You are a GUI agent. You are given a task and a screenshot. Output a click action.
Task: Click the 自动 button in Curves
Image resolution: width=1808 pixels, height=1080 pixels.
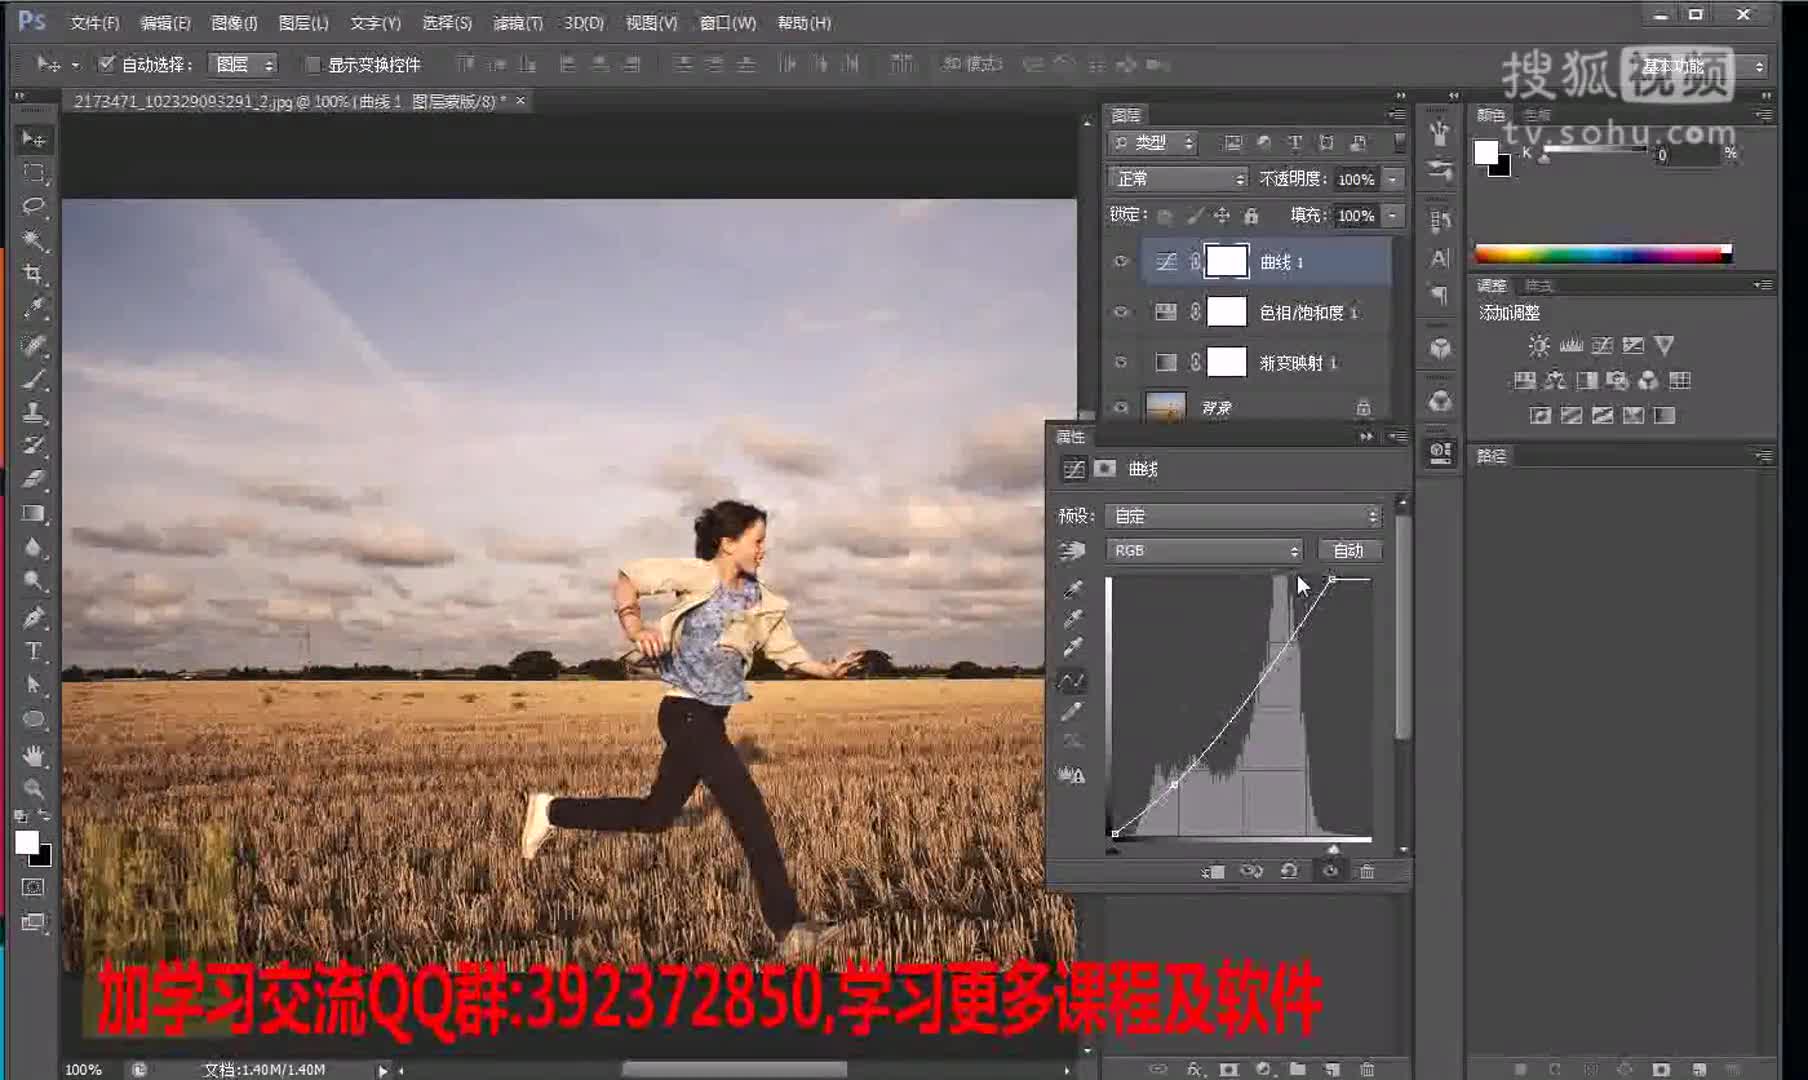click(x=1348, y=550)
